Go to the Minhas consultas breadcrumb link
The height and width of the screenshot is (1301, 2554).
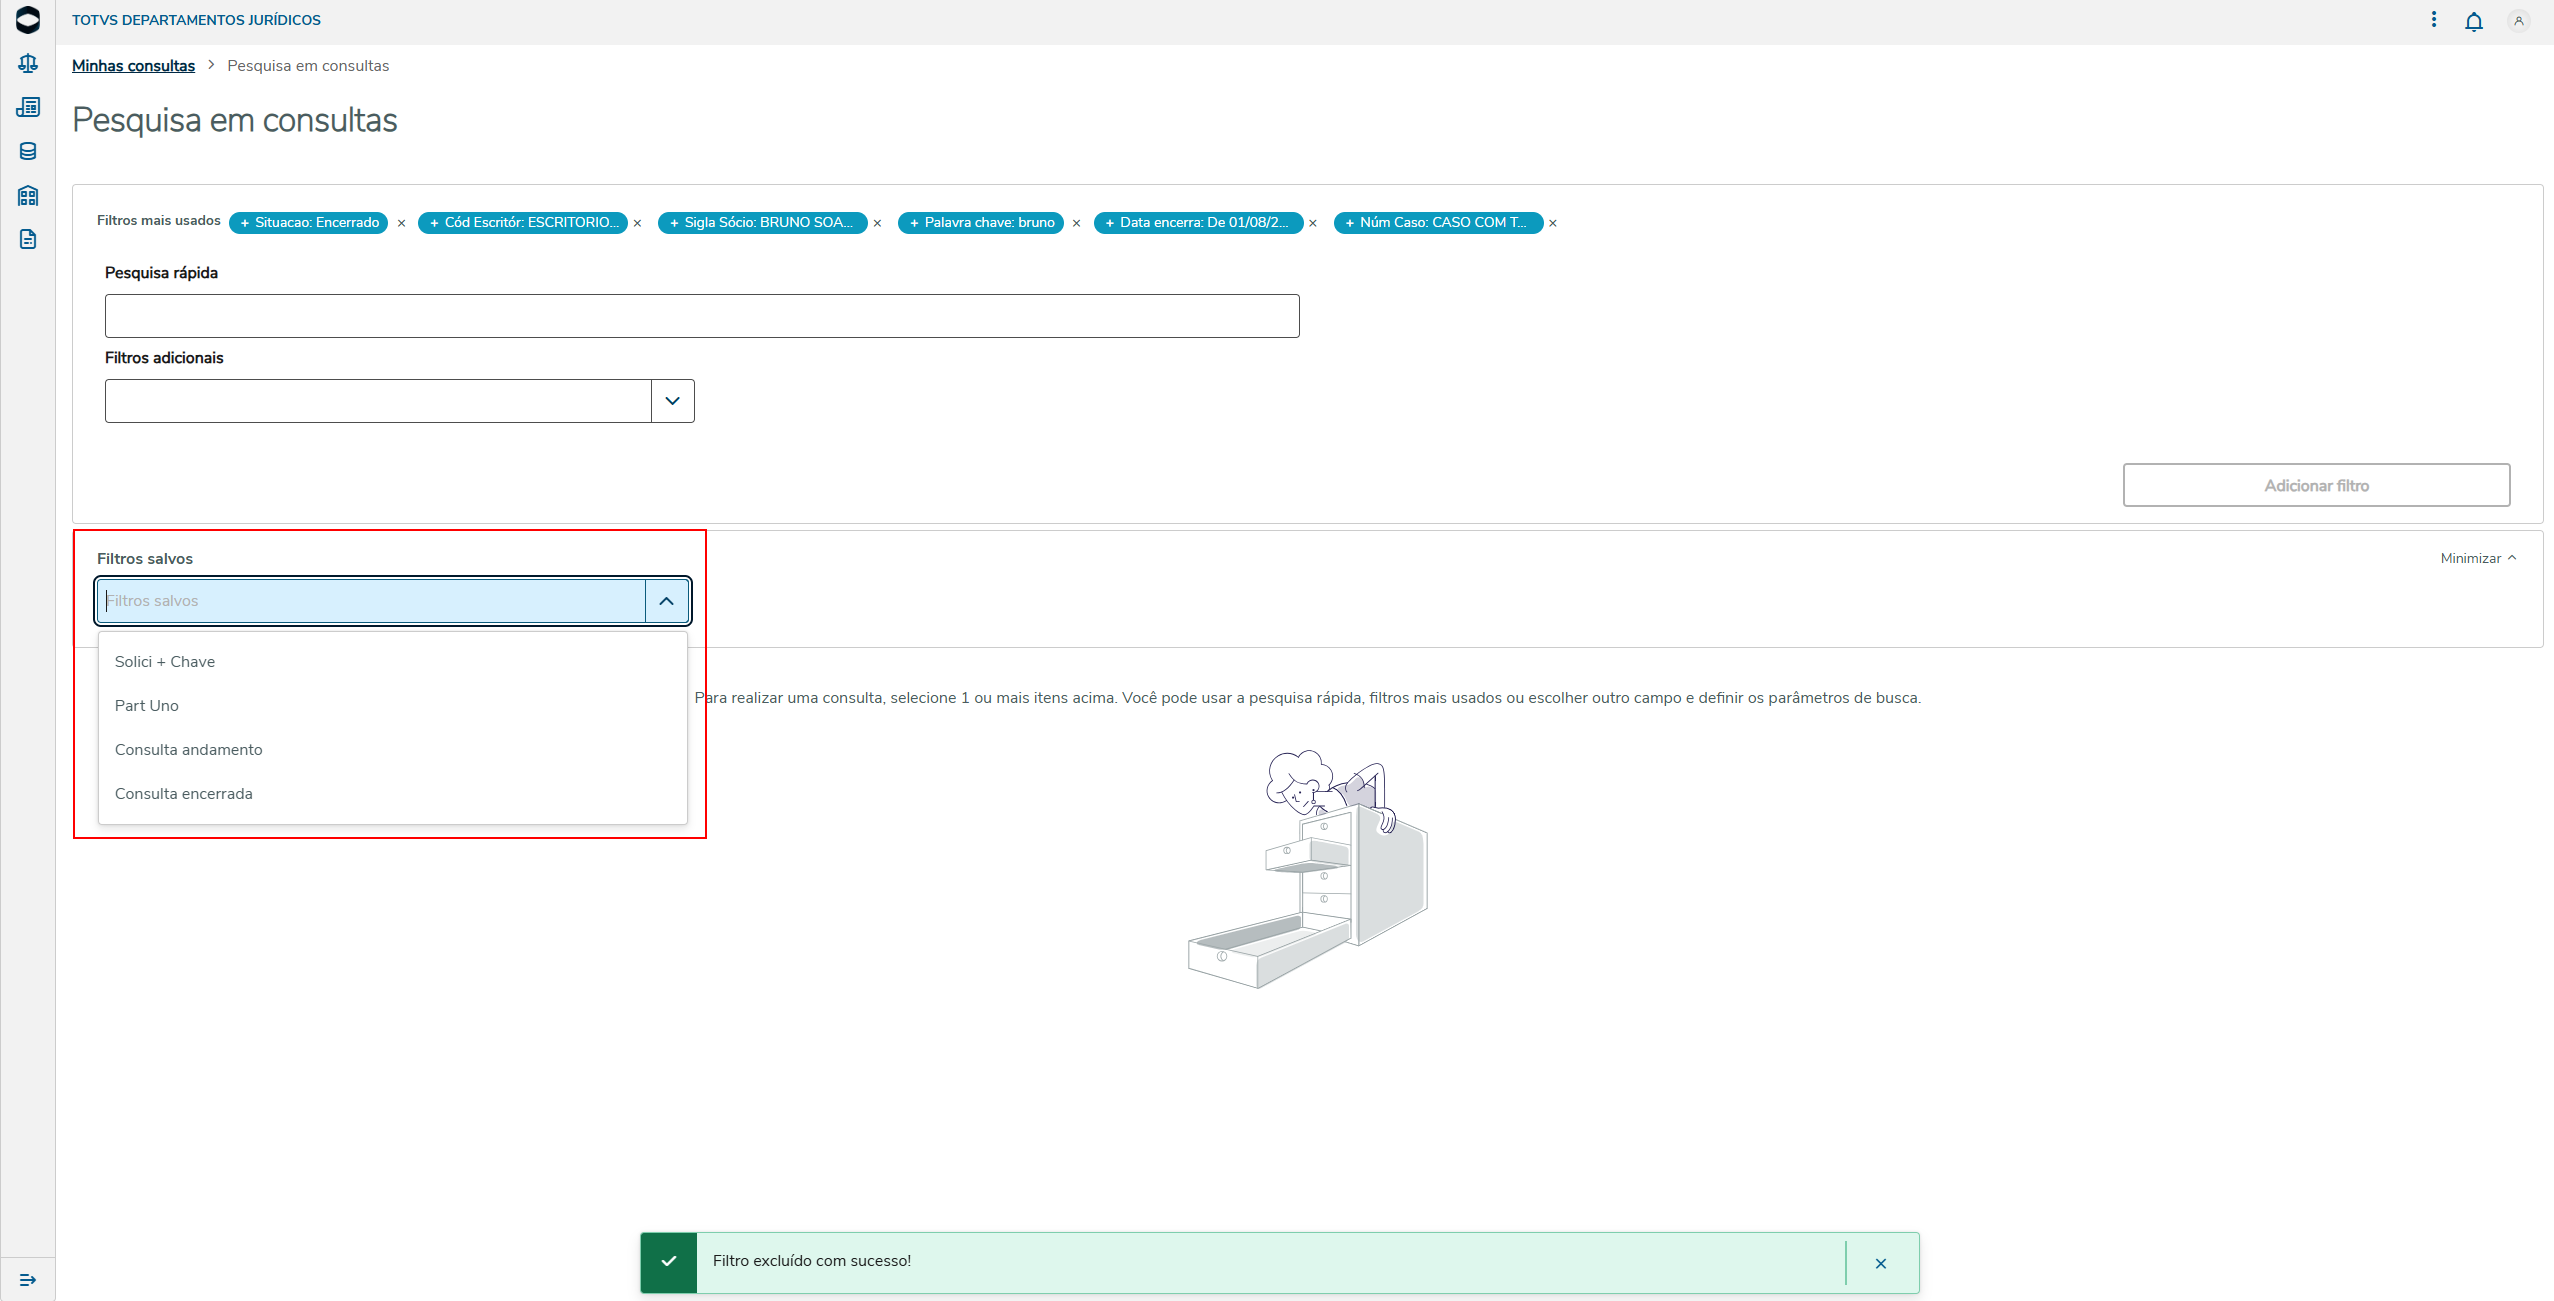click(x=133, y=66)
